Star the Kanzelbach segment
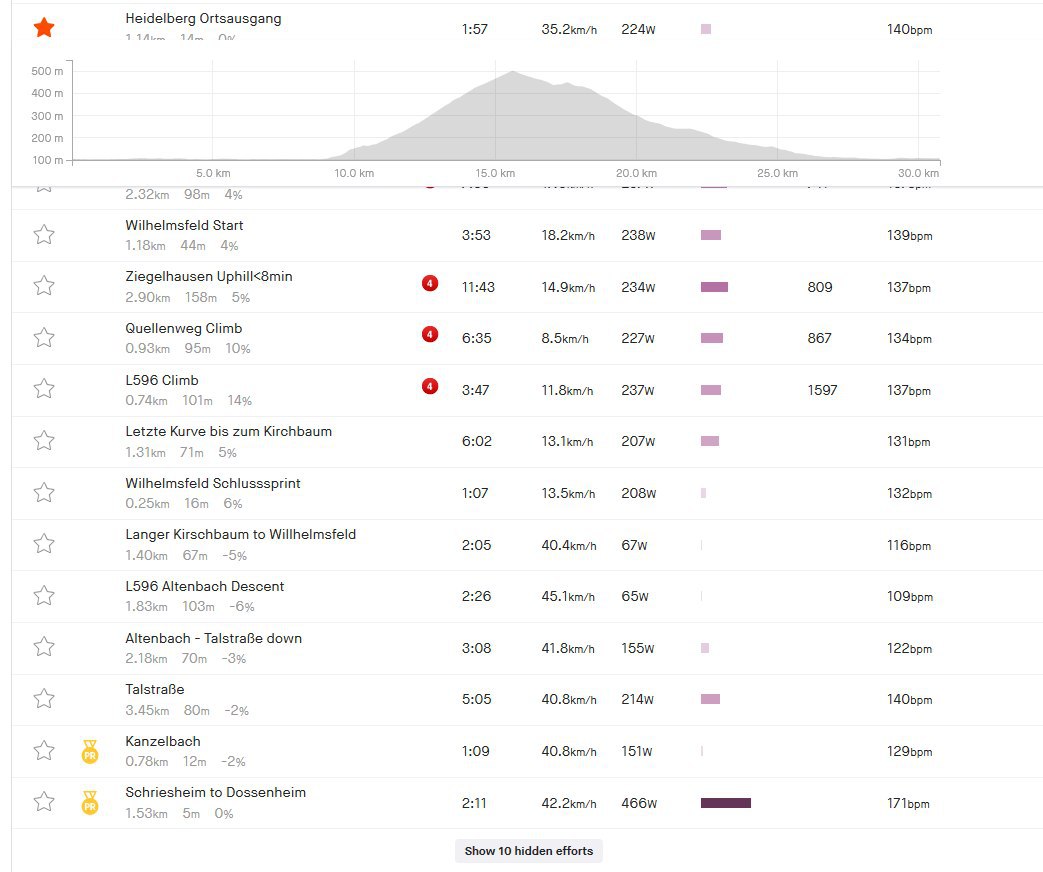This screenshot has width=1043, height=872. (44, 750)
